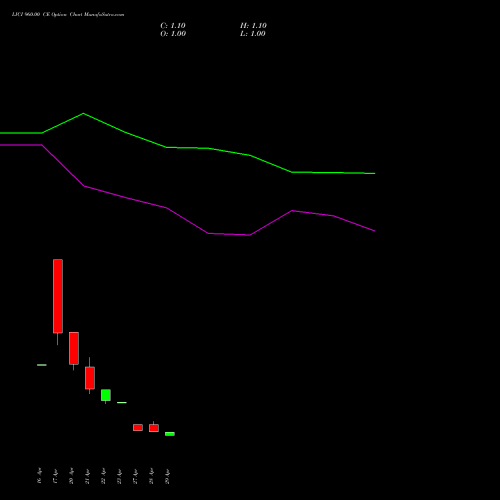Click the close value C: 1.10

click(x=173, y=26)
